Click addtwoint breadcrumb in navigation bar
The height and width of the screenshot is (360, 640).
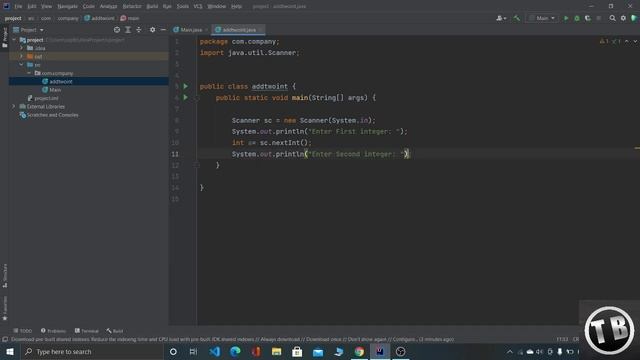(x=99, y=18)
